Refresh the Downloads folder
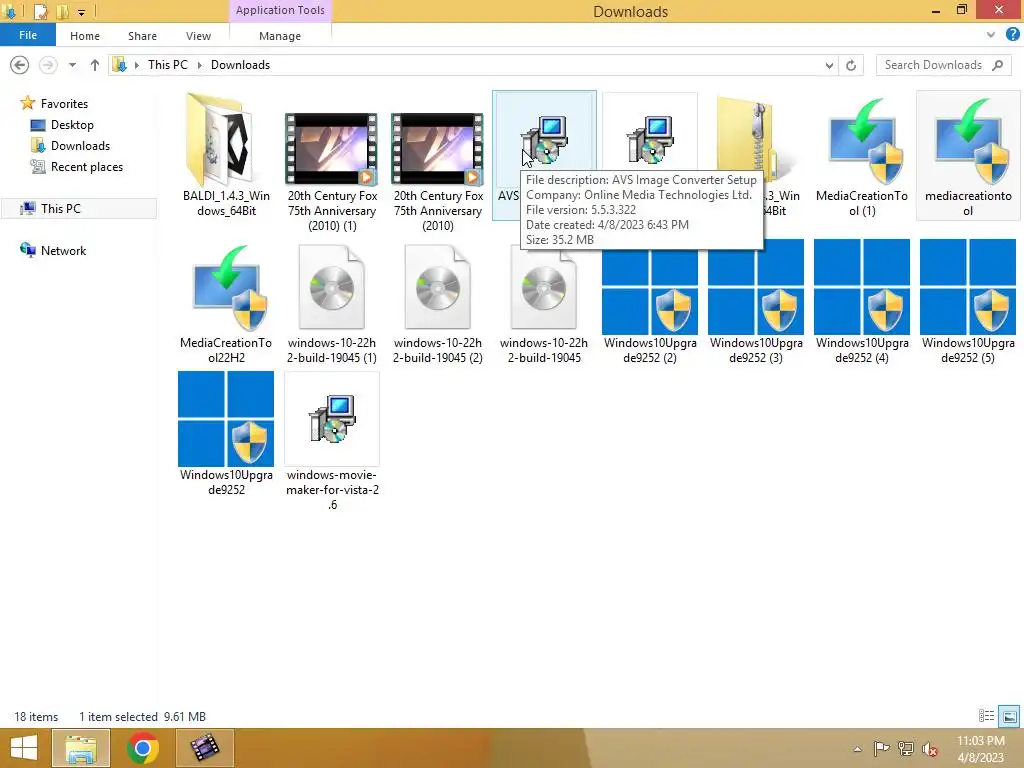Image resolution: width=1024 pixels, height=768 pixels. coord(851,65)
